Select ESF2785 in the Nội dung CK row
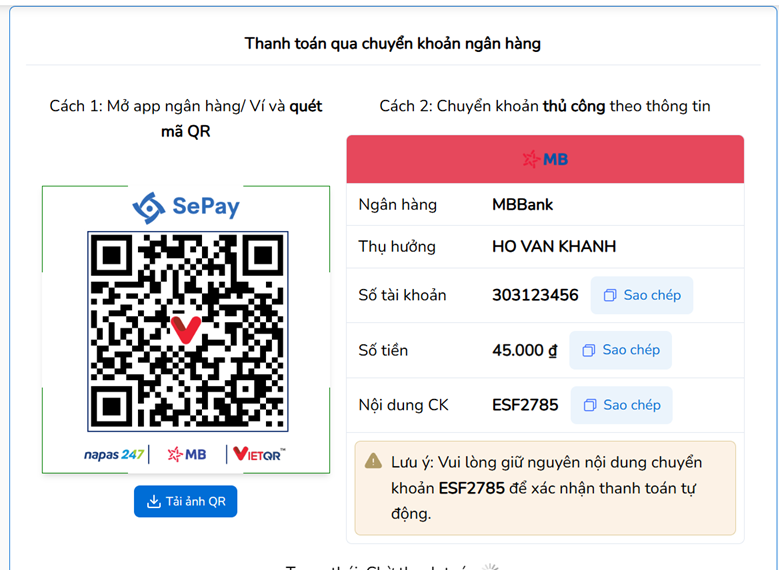 [x=525, y=405]
